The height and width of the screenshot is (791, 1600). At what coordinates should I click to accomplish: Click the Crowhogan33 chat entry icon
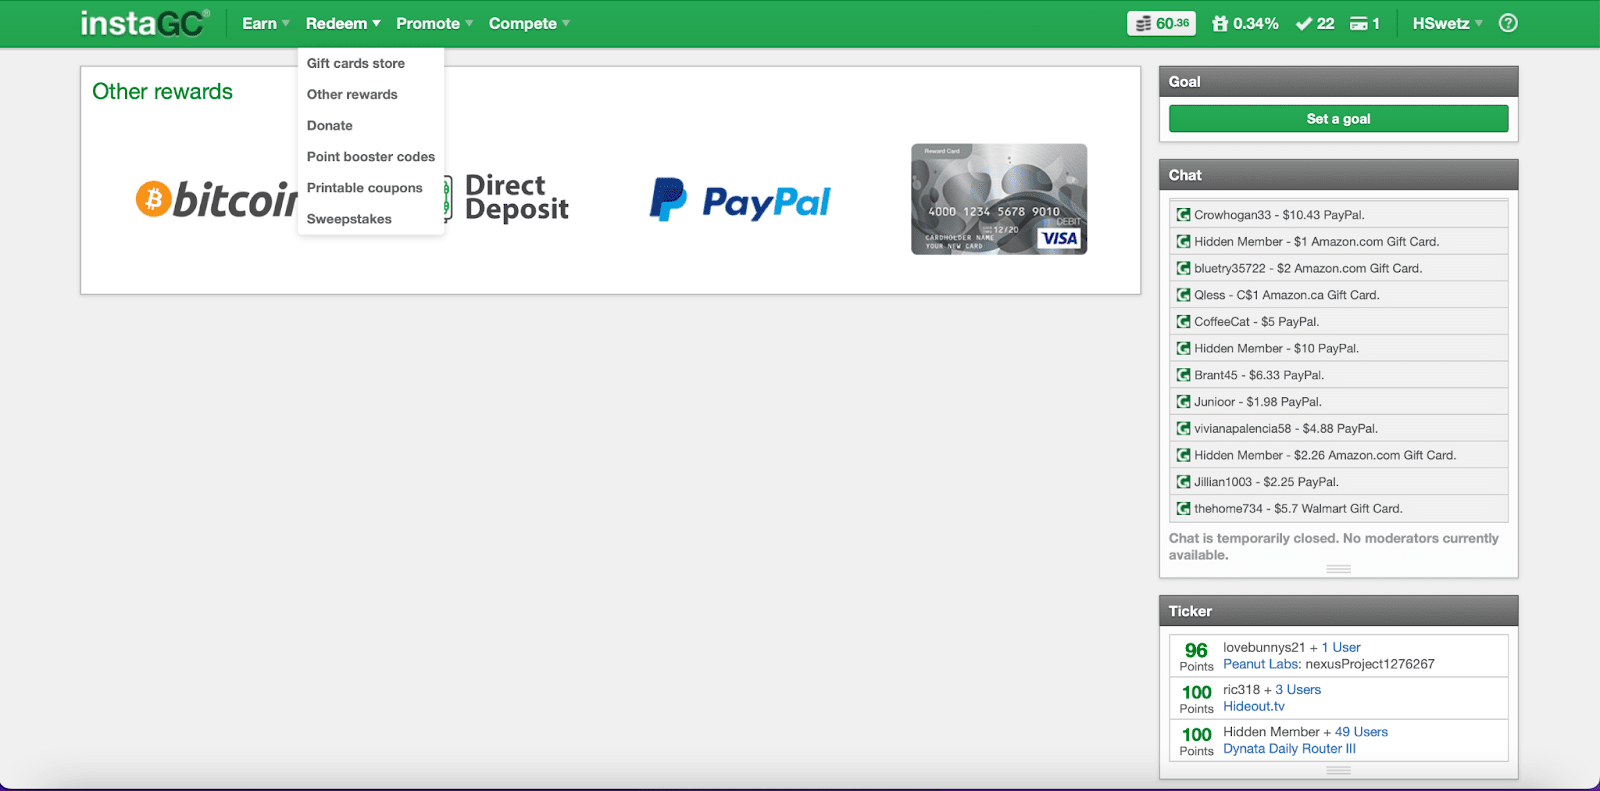(x=1183, y=214)
